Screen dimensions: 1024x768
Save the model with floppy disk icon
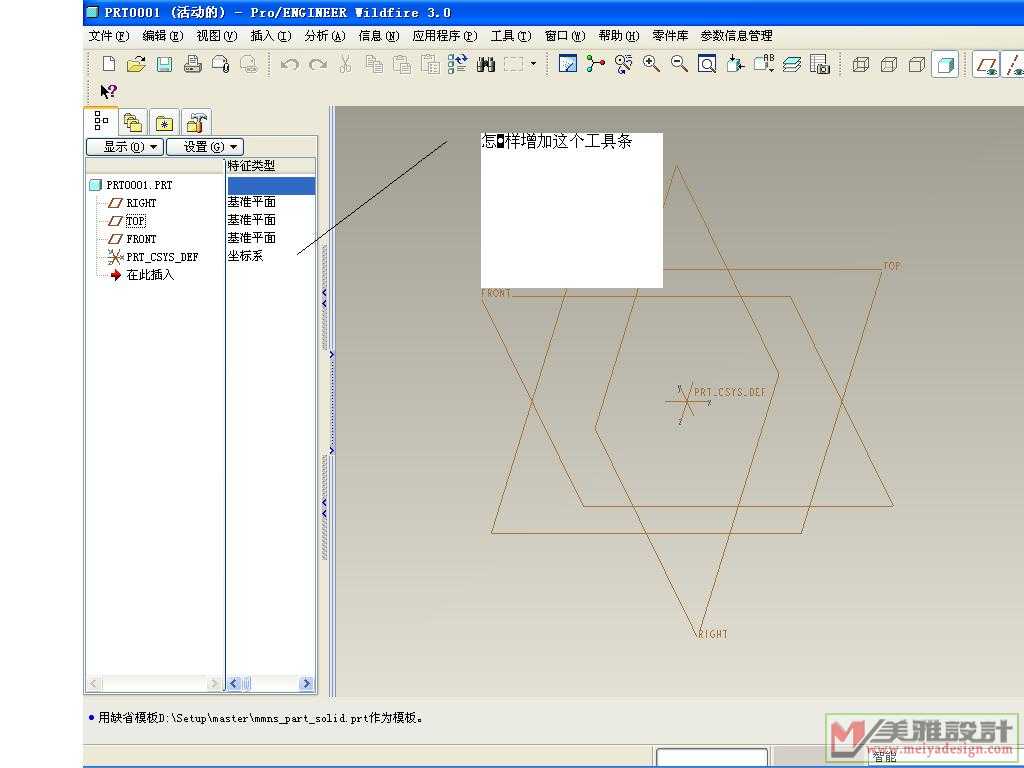(x=165, y=64)
